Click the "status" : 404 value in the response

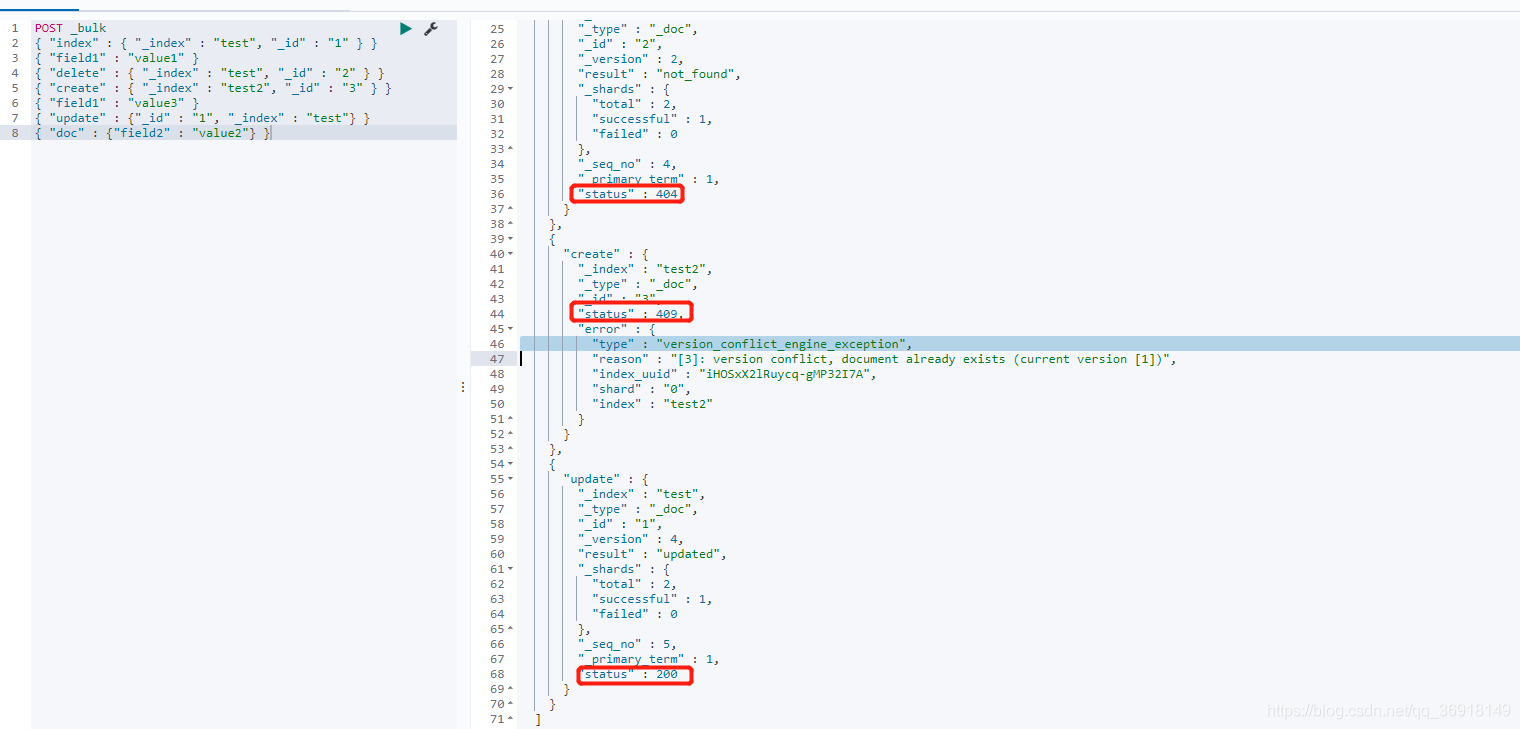point(628,194)
